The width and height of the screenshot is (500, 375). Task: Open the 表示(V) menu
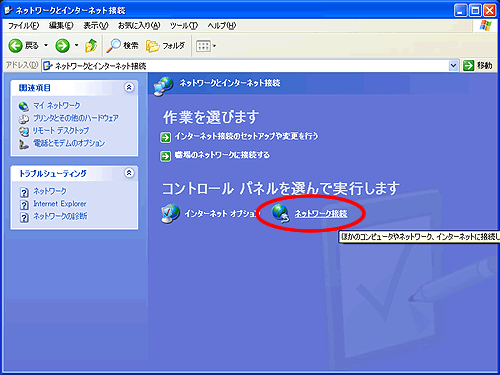click(96, 26)
